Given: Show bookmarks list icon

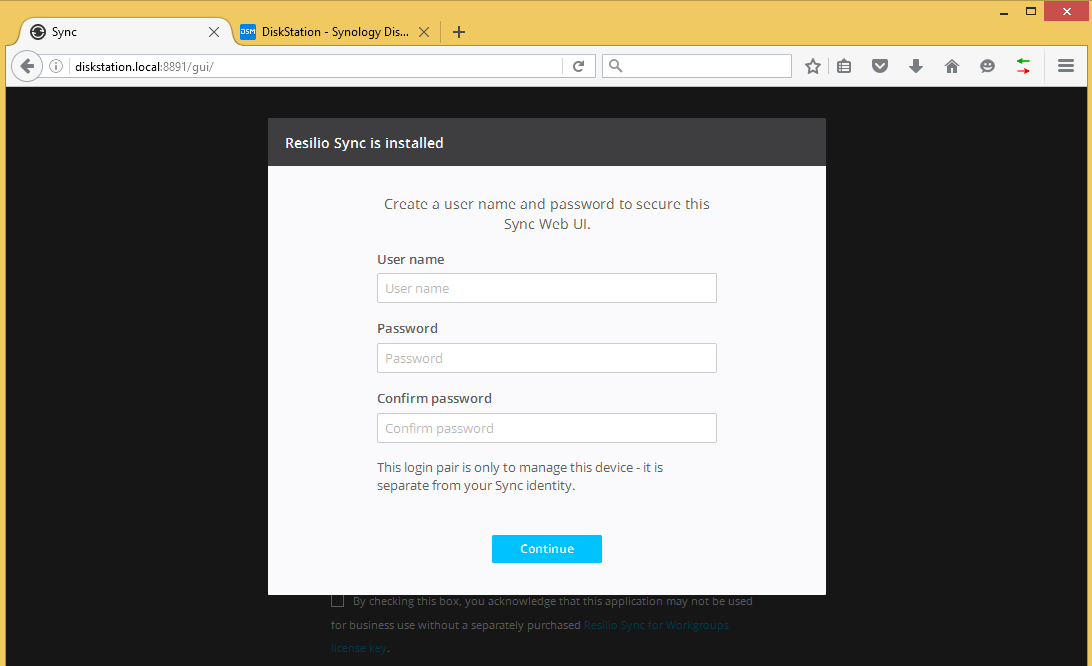Looking at the screenshot, I should (x=844, y=66).
